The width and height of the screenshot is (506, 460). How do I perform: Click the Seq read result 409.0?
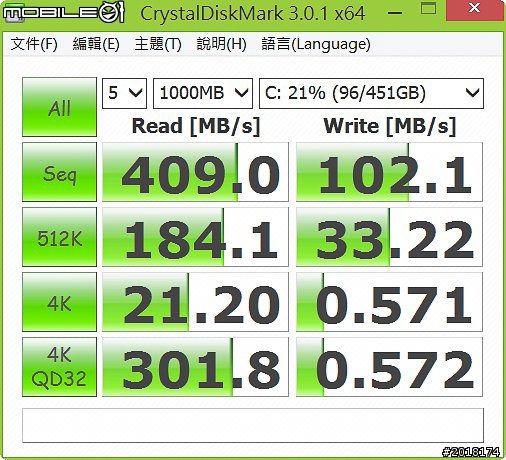click(195, 172)
